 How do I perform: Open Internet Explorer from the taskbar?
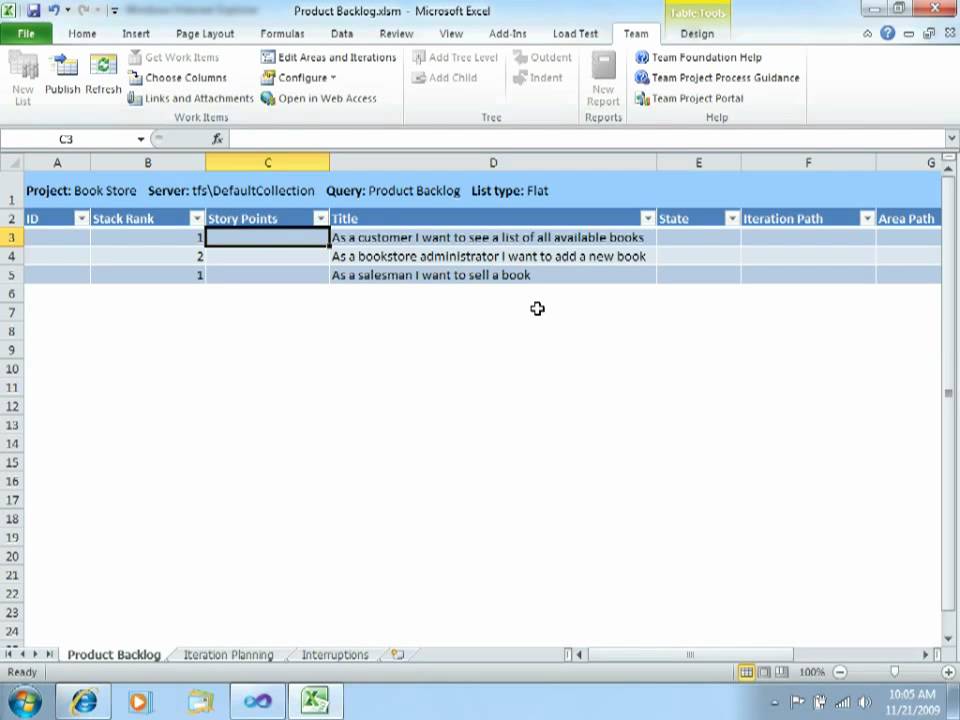(x=83, y=701)
